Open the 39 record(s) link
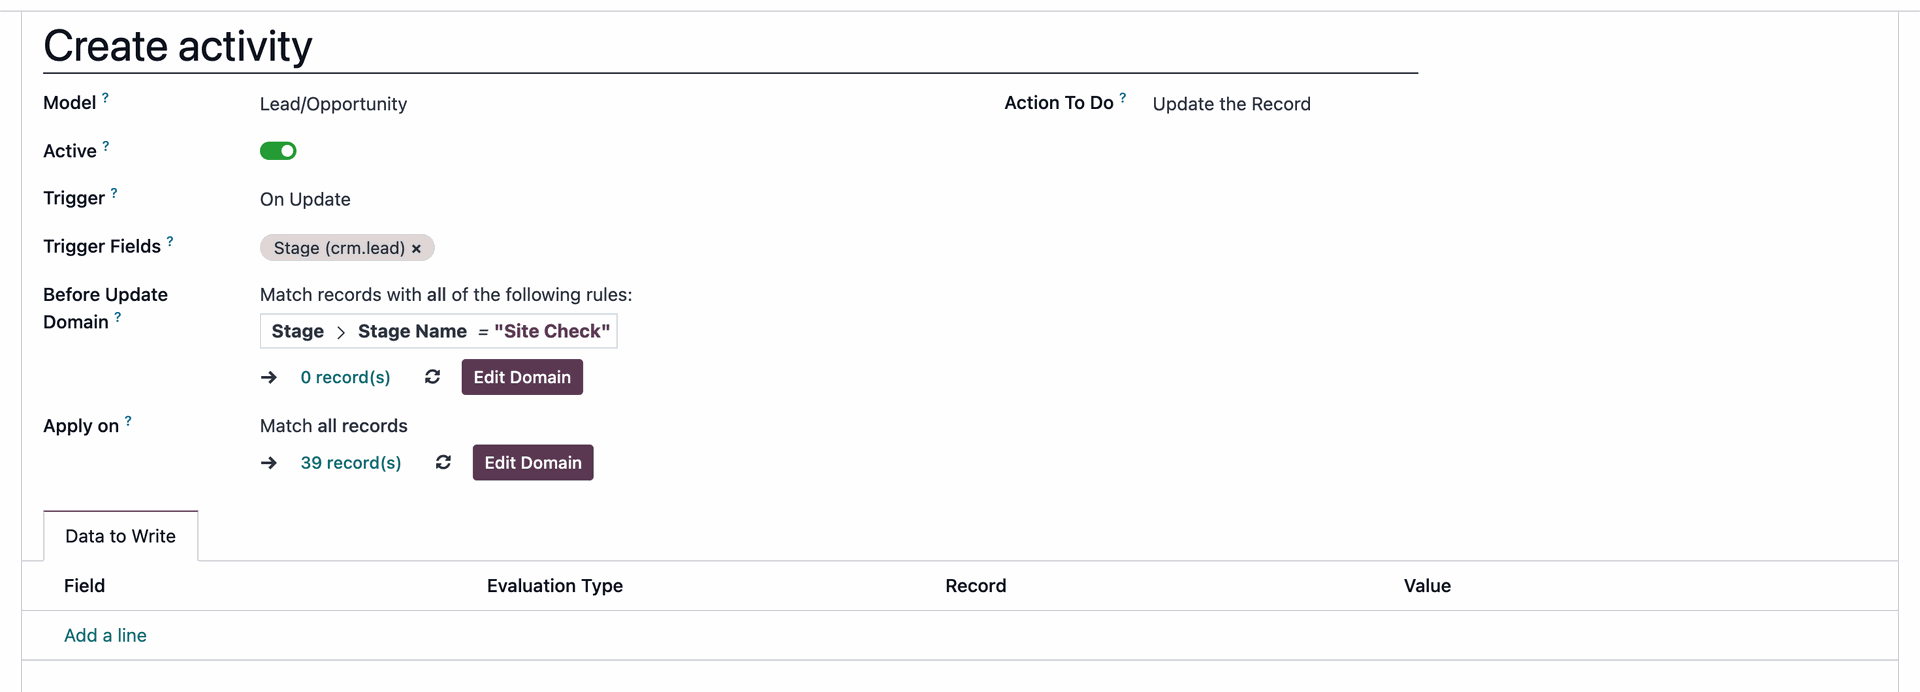Image resolution: width=1920 pixels, height=692 pixels. (350, 462)
